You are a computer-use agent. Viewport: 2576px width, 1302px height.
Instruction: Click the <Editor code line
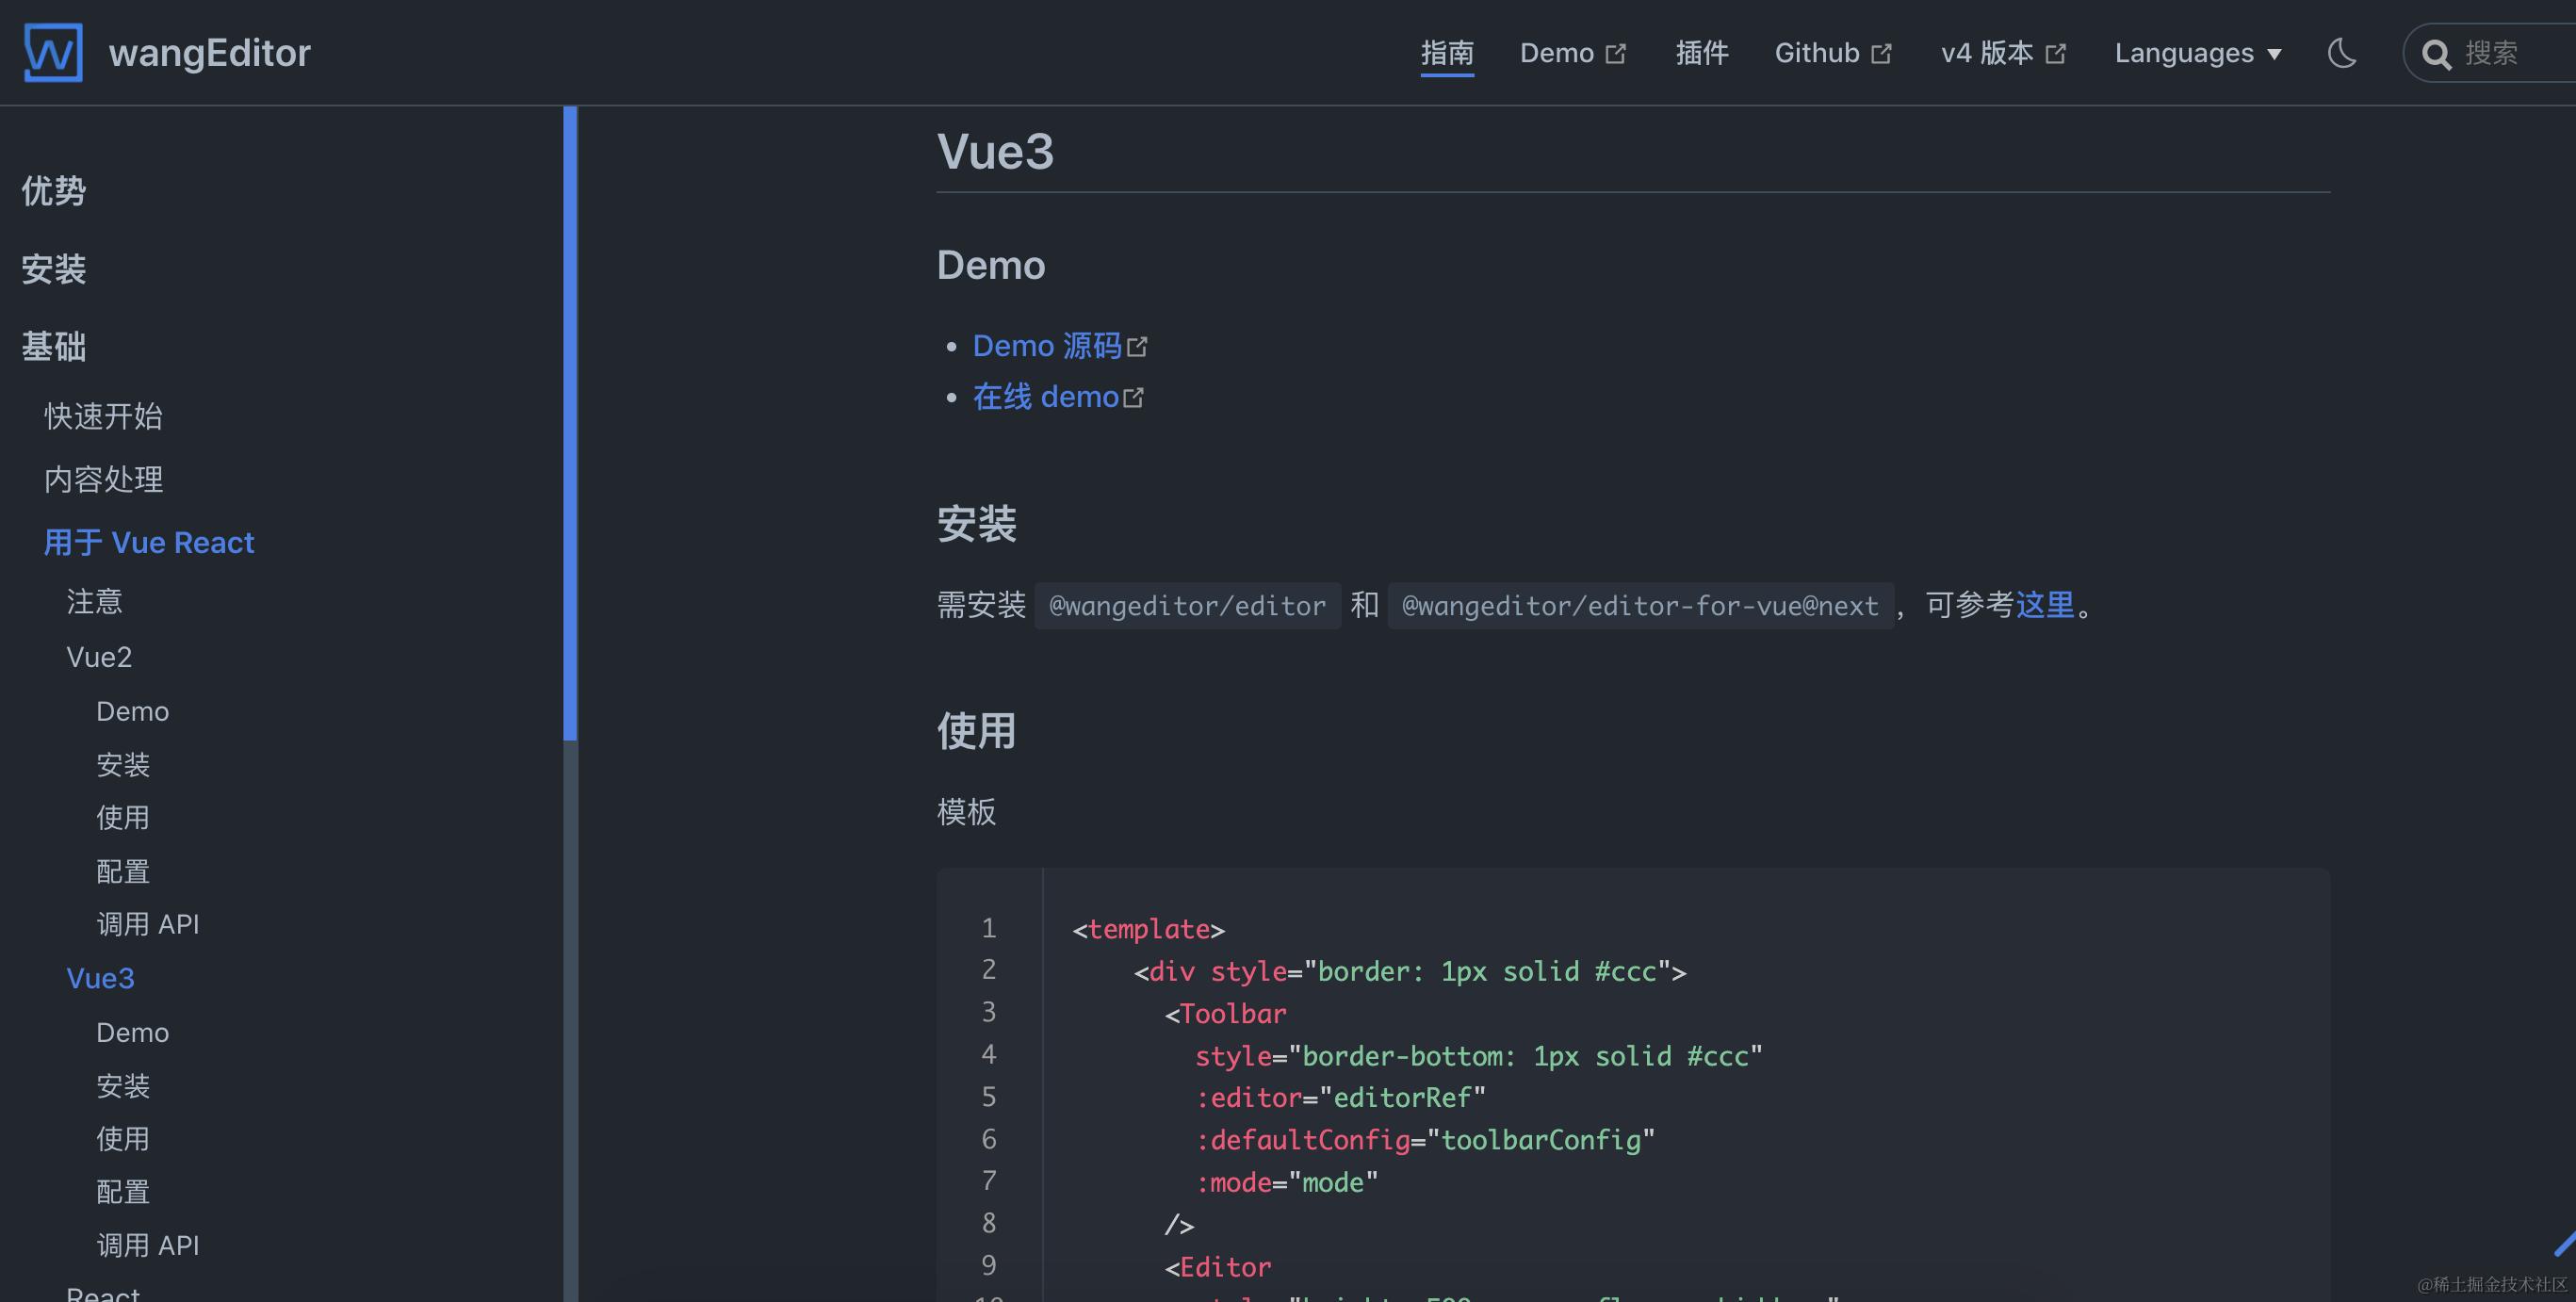click(1218, 1267)
